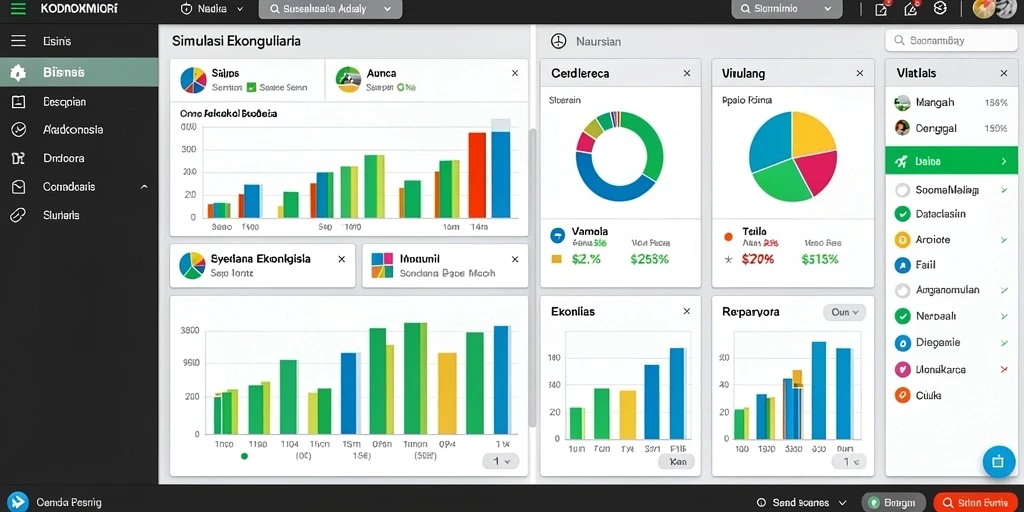The height and width of the screenshot is (512, 1024).
Task: Click the blue arrow icon beside Cernda Pesnig
Action: (18, 502)
